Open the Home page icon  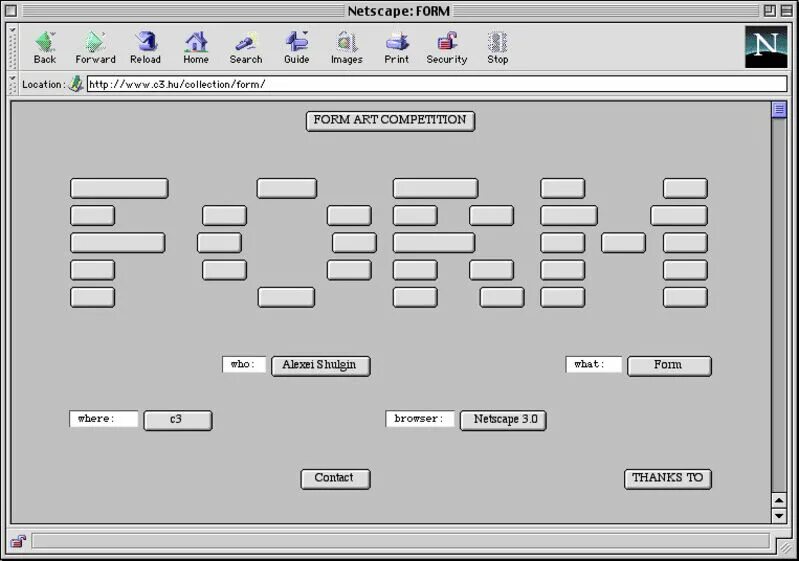(x=196, y=47)
